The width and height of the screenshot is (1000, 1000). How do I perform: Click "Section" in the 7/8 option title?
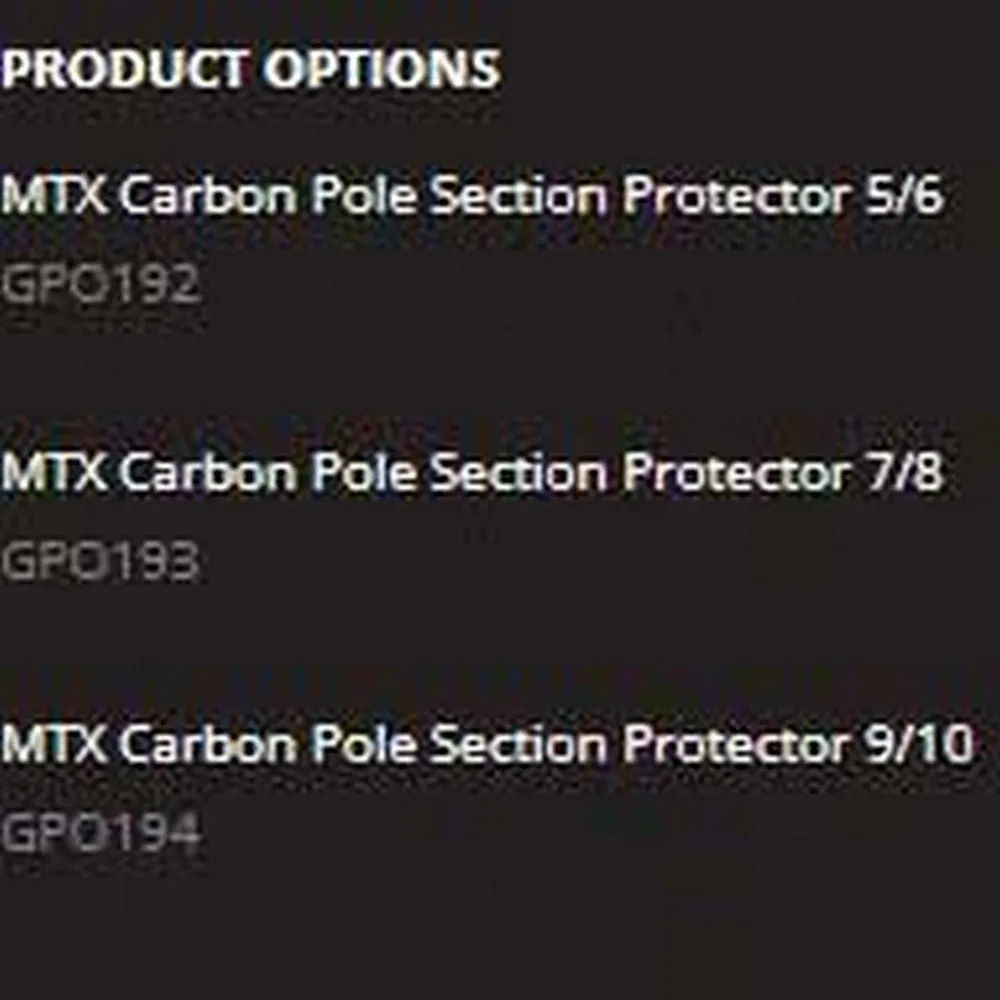518,473
